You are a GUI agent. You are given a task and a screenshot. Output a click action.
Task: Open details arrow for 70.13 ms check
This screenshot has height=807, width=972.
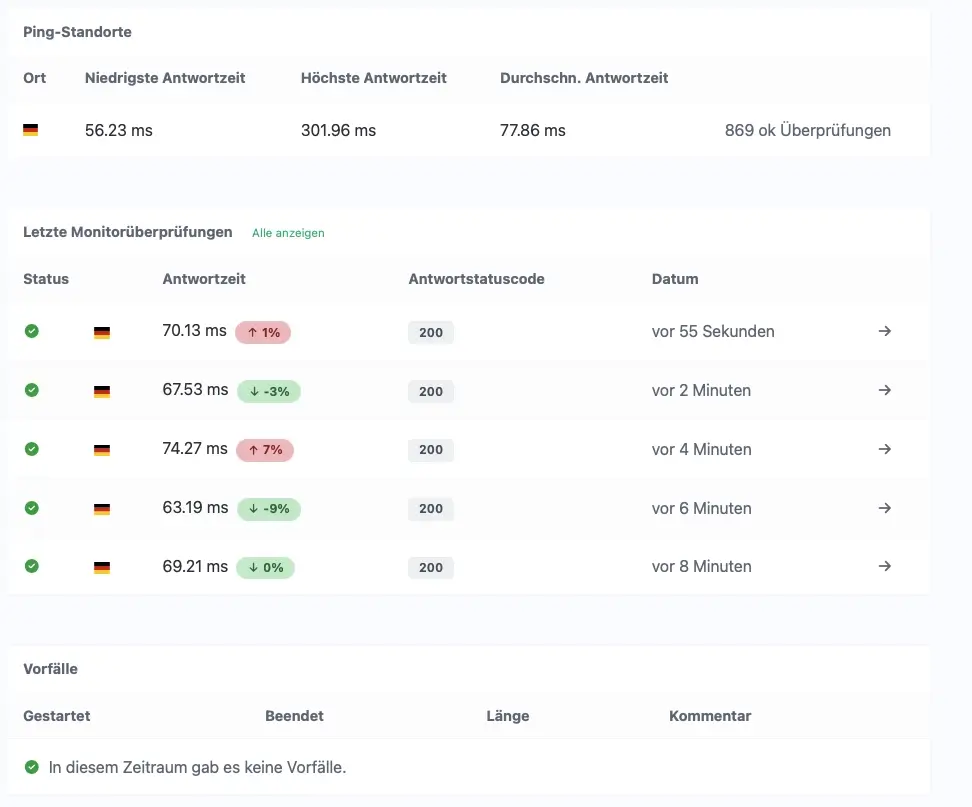(884, 331)
